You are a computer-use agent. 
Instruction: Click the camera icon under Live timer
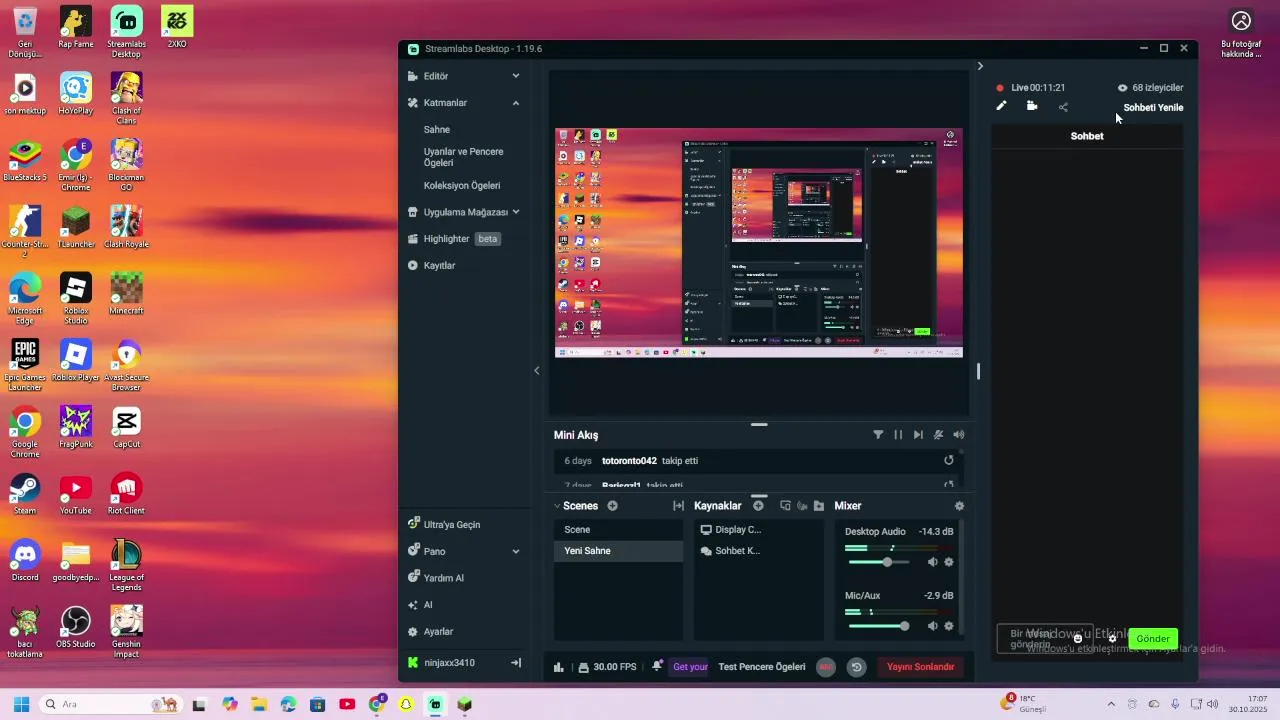pos(1032,106)
